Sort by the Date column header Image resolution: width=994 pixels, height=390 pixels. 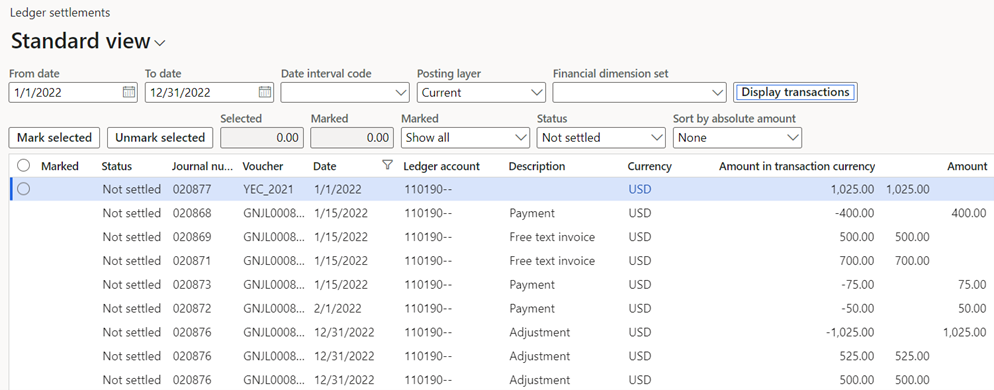point(325,166)
